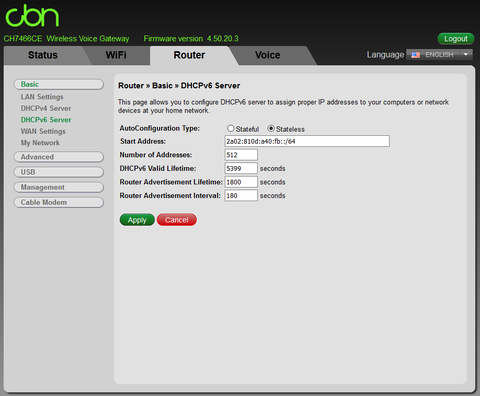This screenshot has height=396, width=480.
Task: Open the Router tab
Action: click(189, 55)
